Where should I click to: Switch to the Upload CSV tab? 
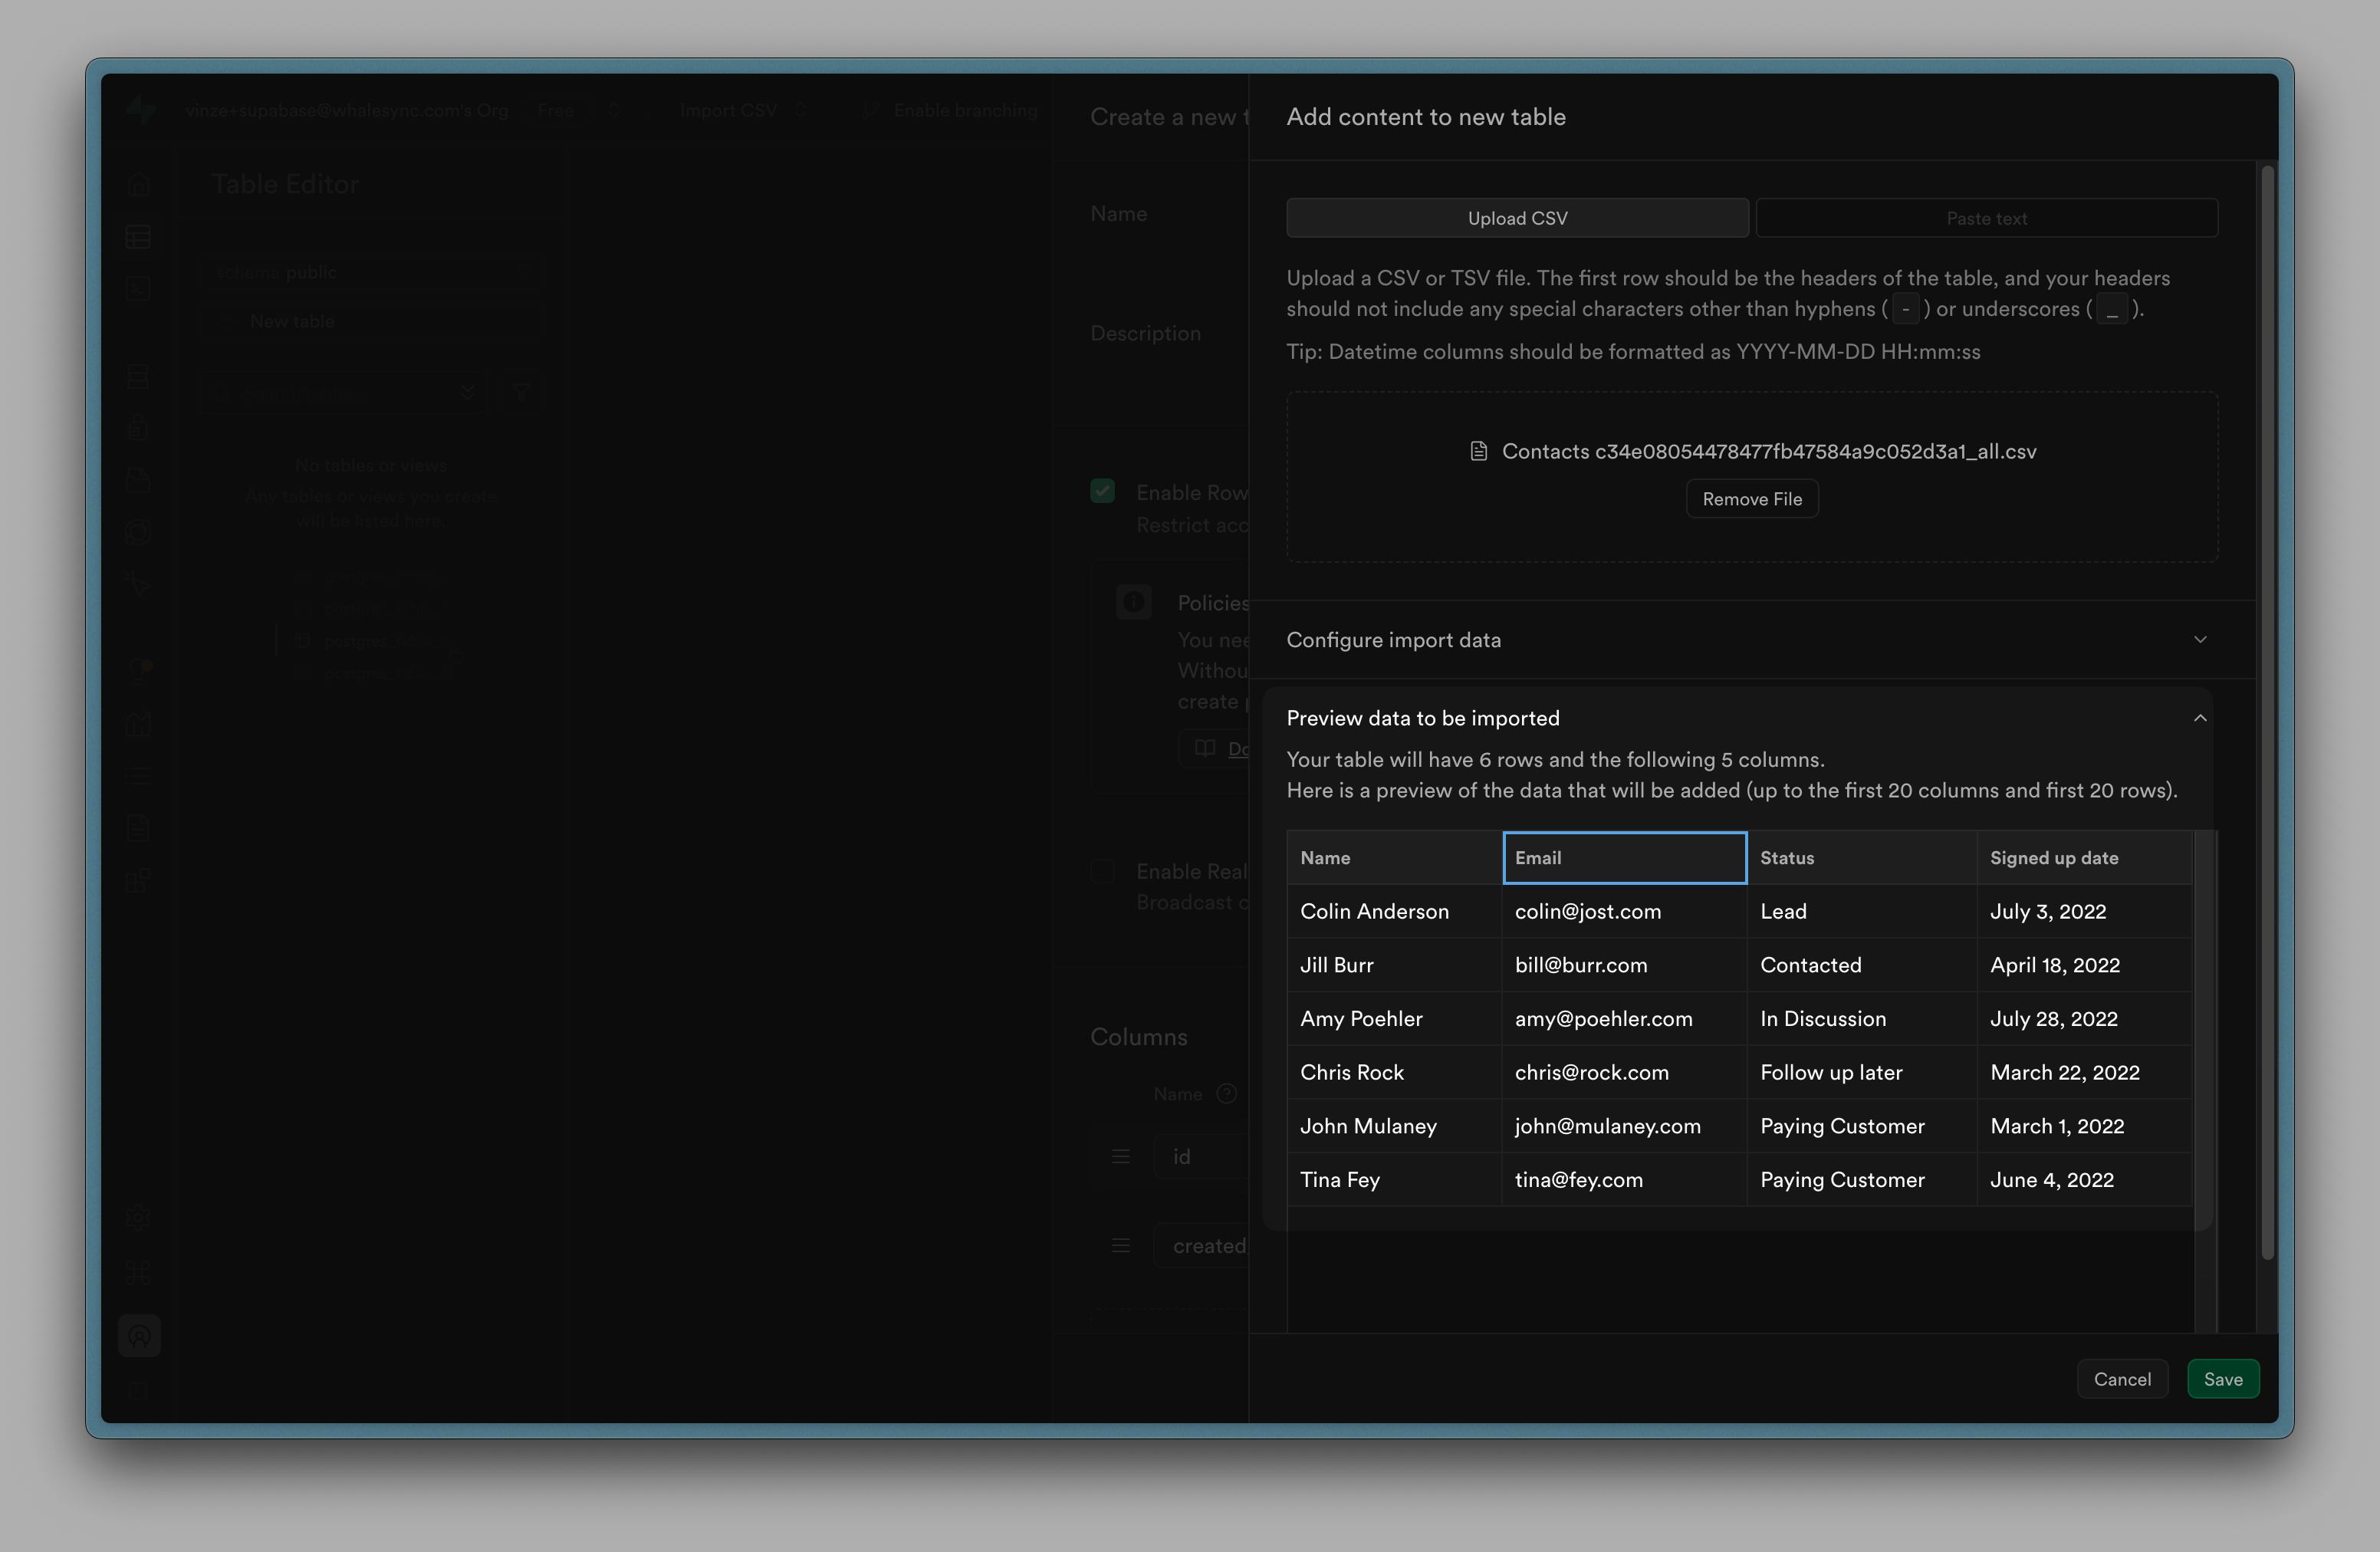coord(1516,218)
